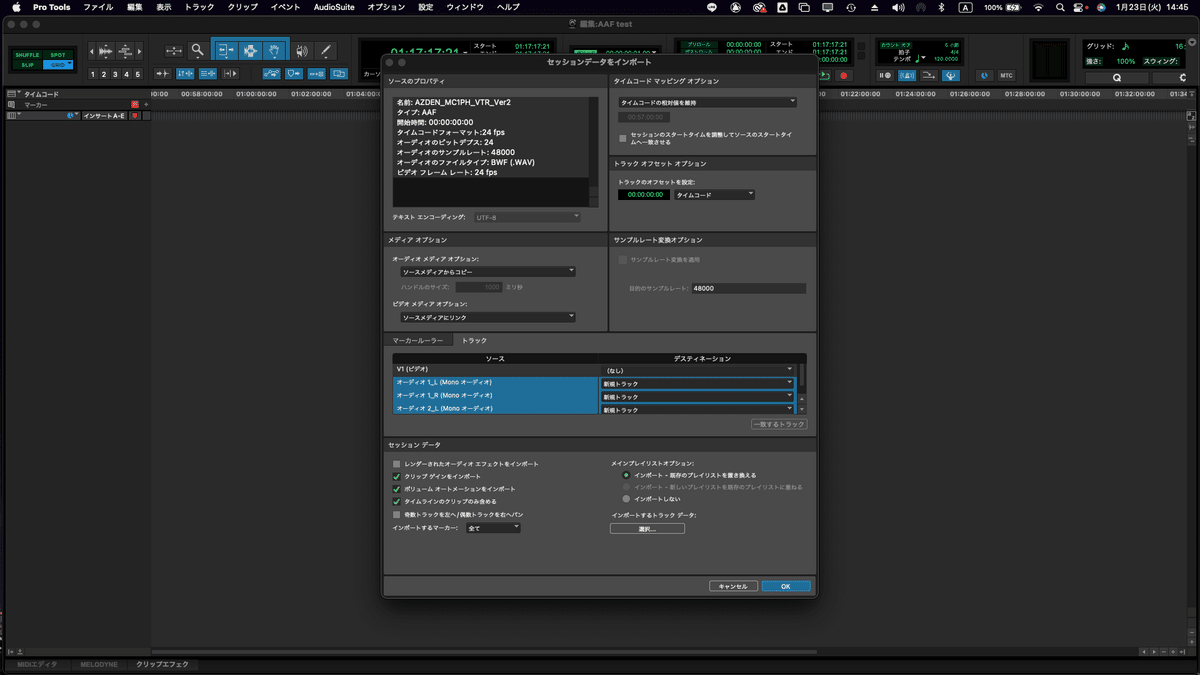1200x675 pixels.
Task: Click the OK button
Action: point(786,586)
